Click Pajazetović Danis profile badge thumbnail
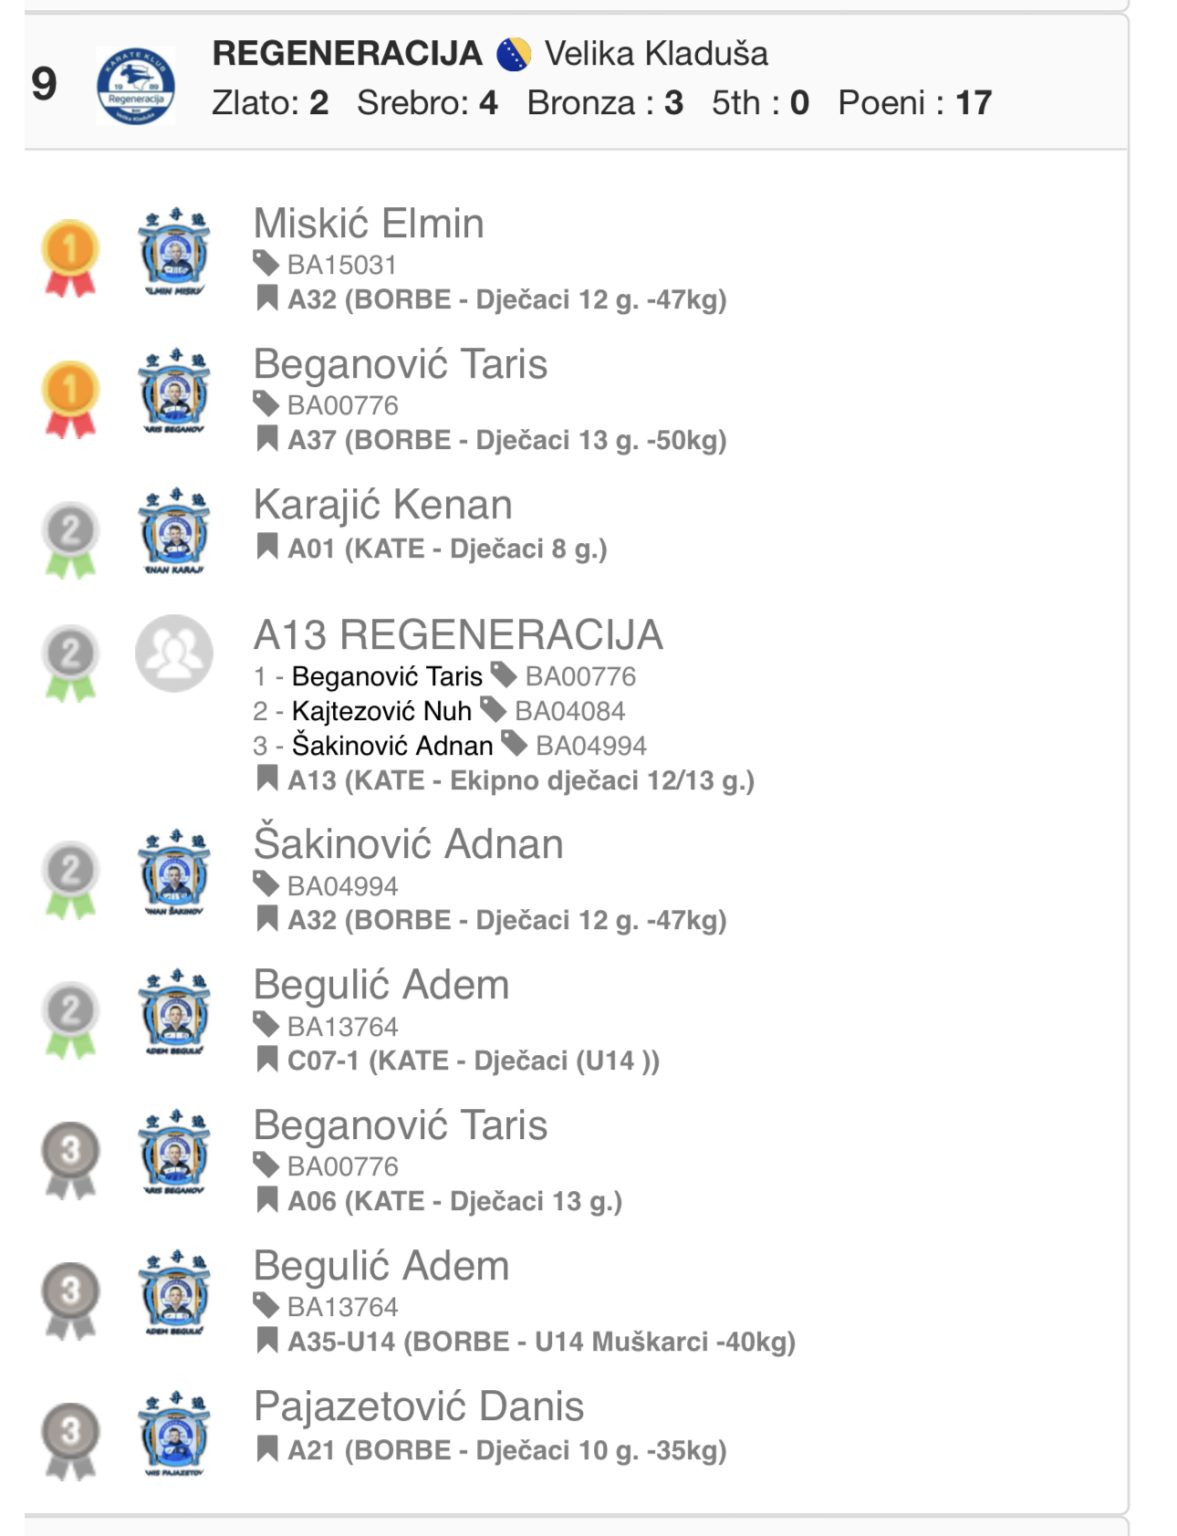This screenshot has width=1177, height=1536. tap(175, 1433)
